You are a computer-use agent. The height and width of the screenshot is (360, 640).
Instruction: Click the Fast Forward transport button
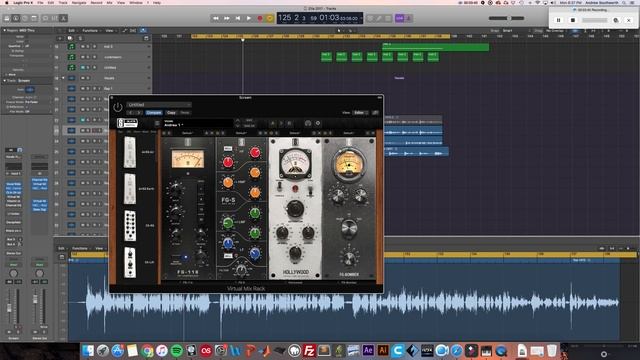click(x=227, y=18)
